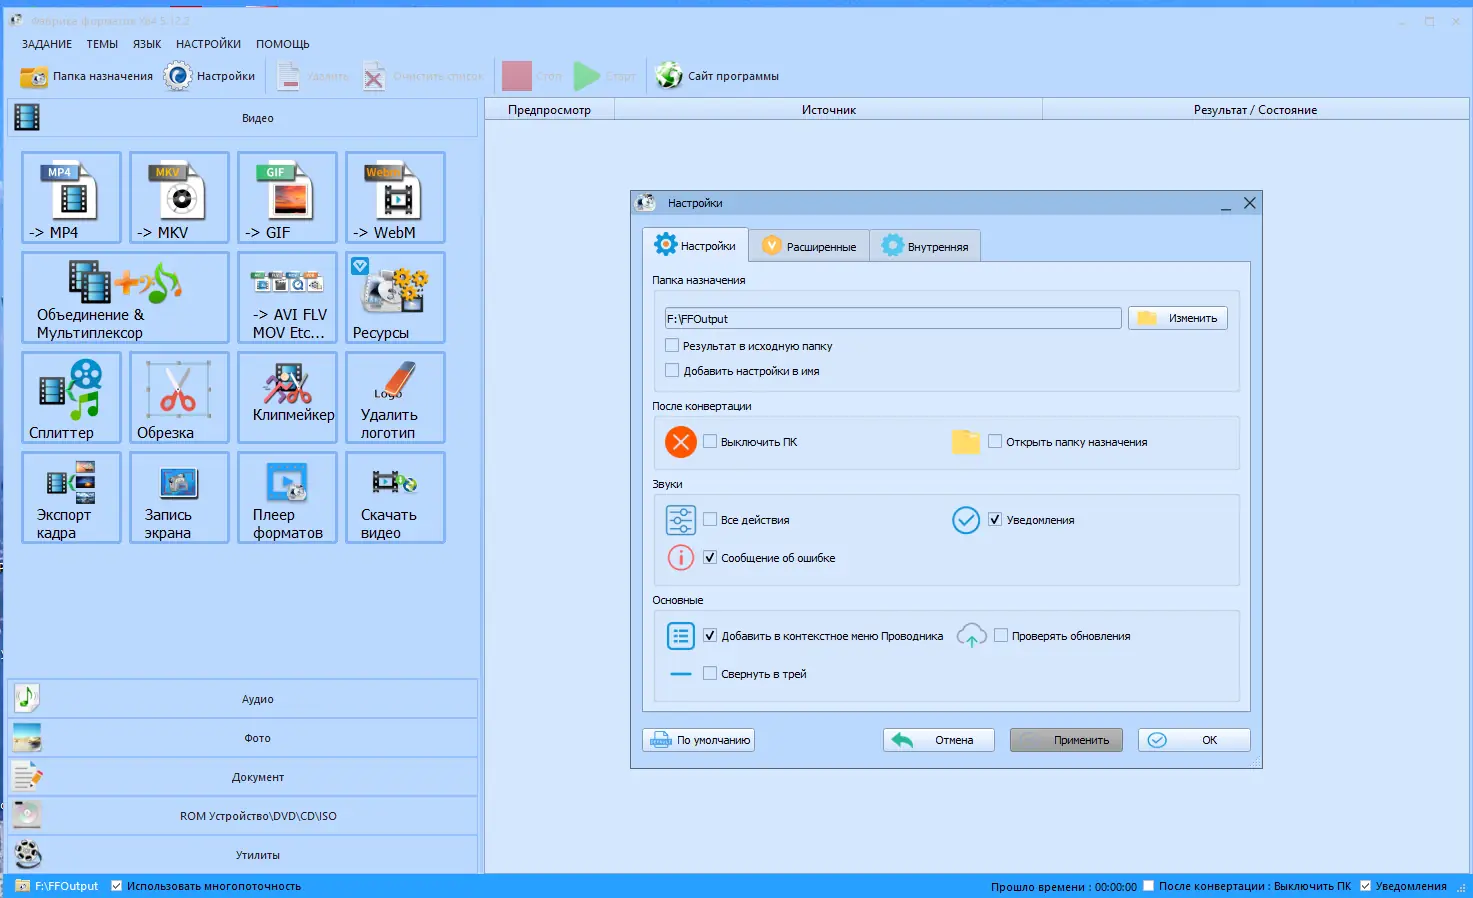
Task: Untick the Уведомления checkbox in dialog
Action: [995, 520]
